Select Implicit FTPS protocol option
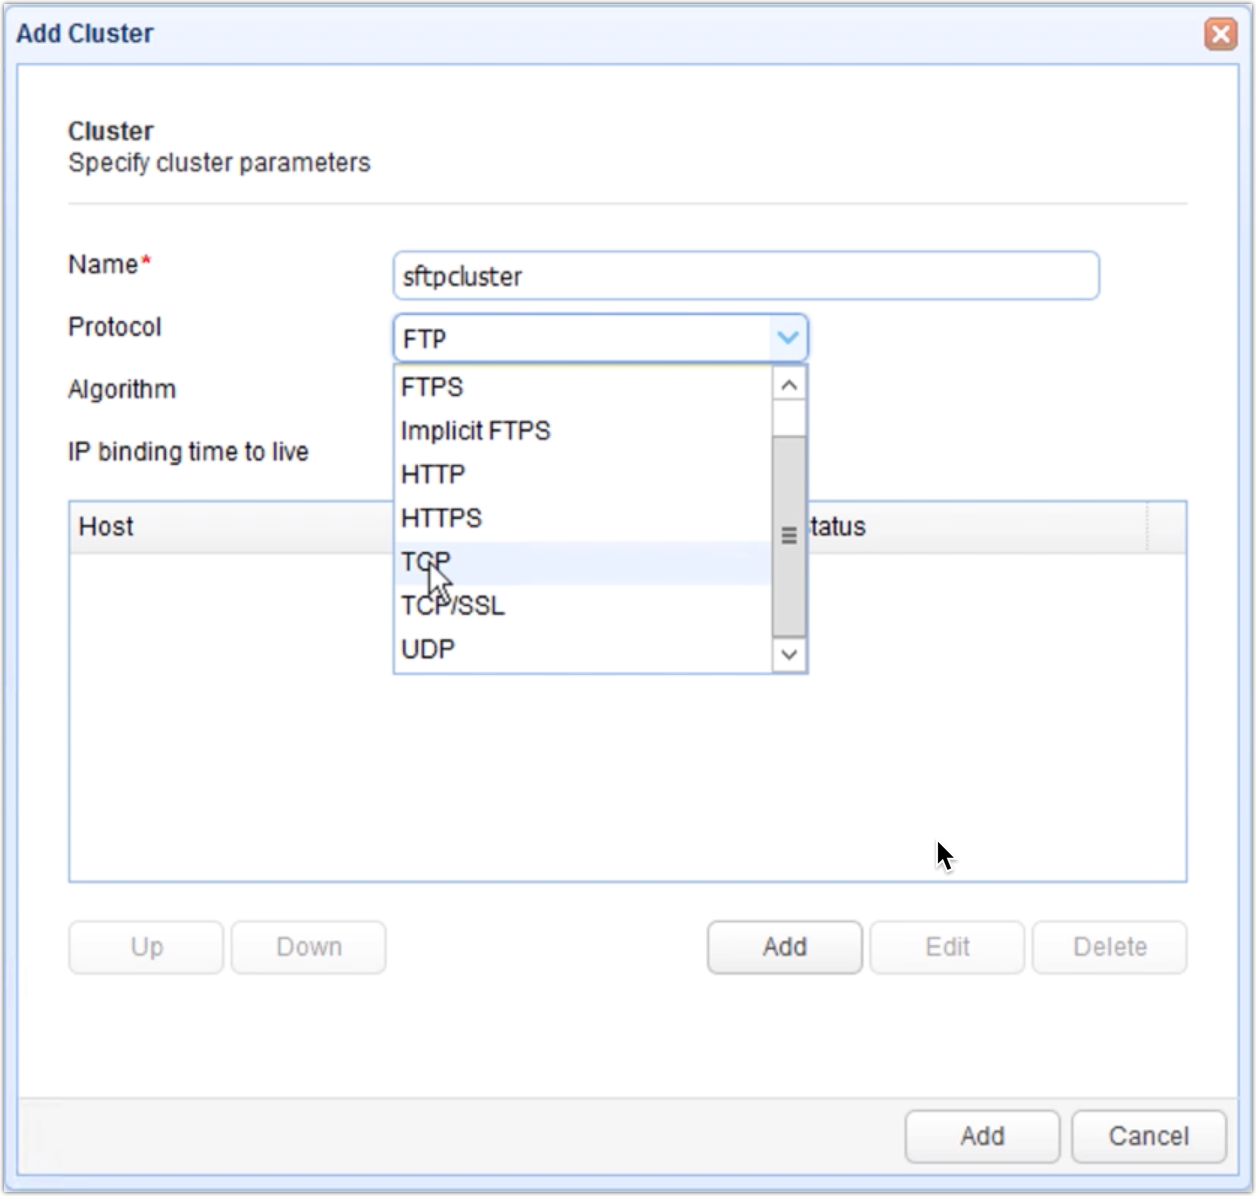The height and width of the screenshot is (1196, 1256). 475,431
